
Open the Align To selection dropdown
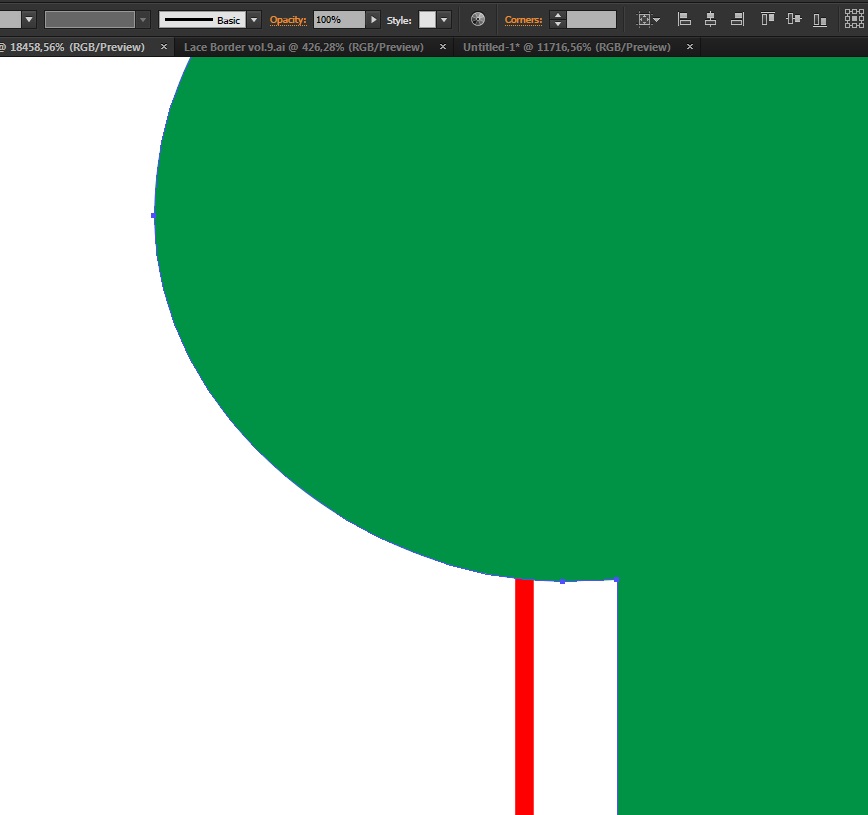648,19
